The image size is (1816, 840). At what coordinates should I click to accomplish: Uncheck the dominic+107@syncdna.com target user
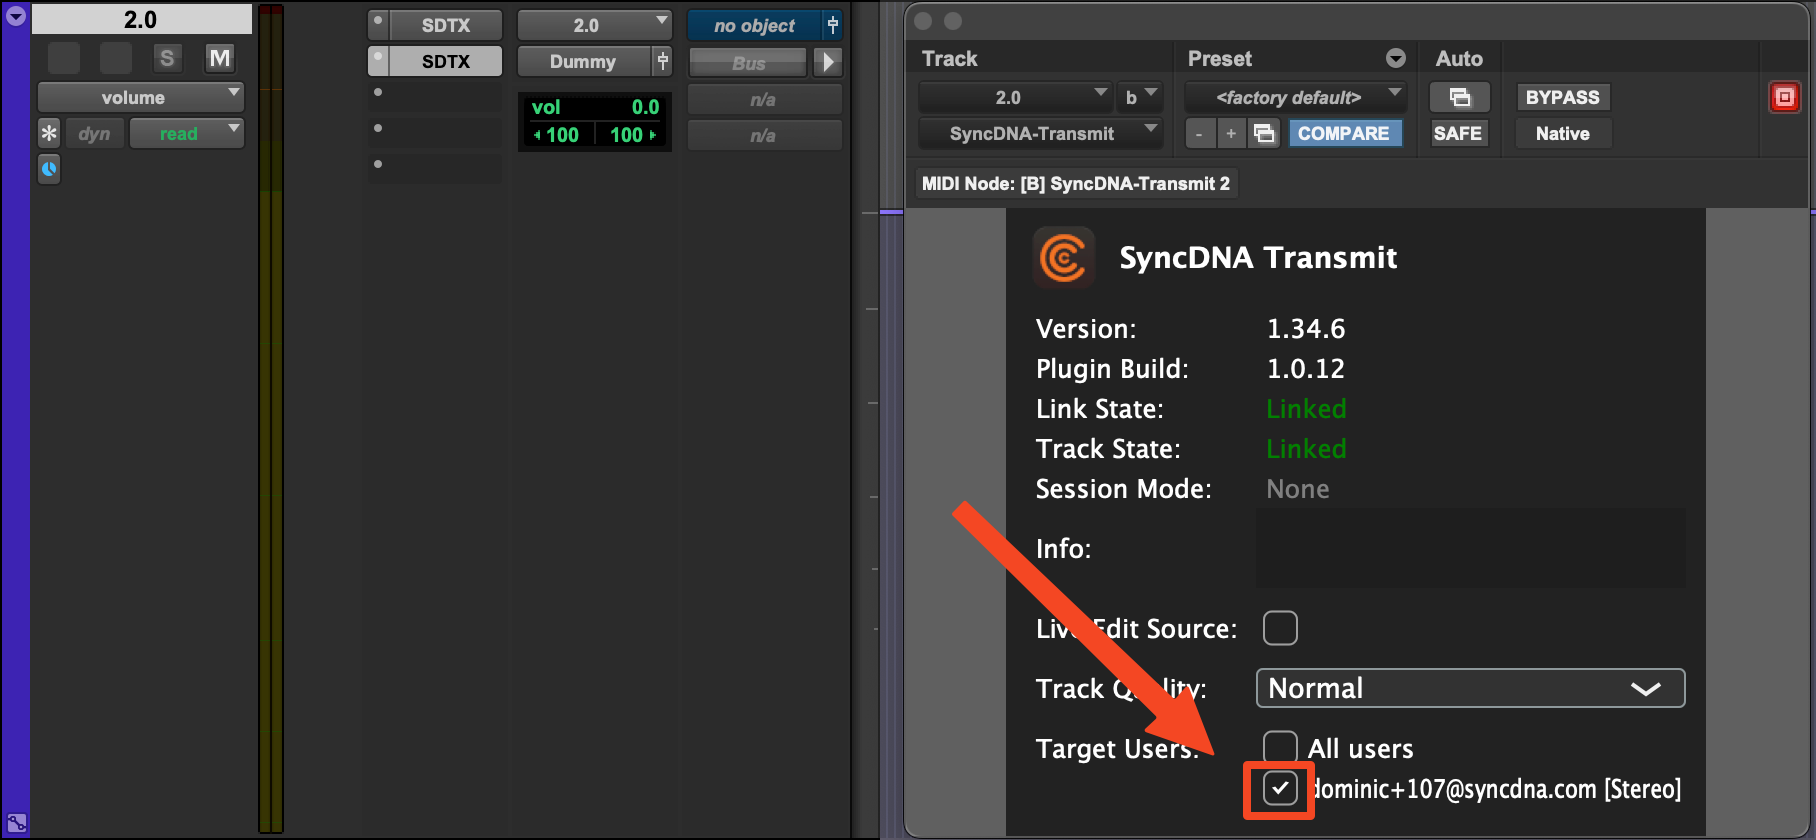[1280, 788]
